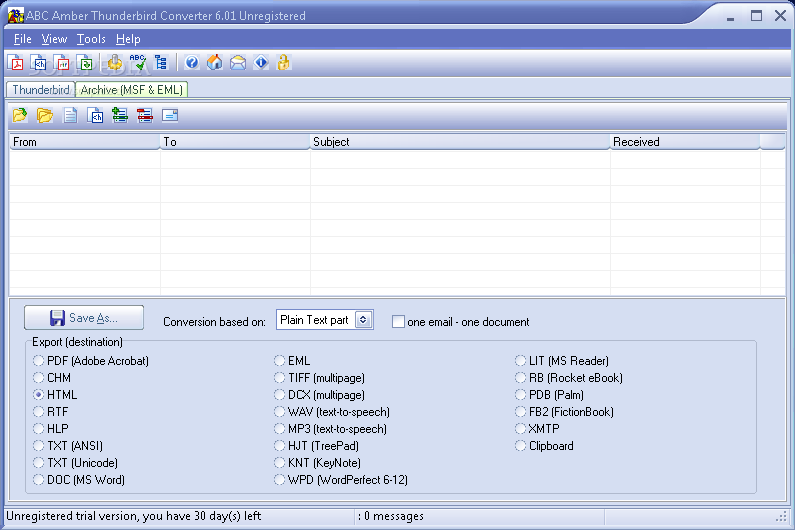This screenshot has height=530, width=795.
Task: Click the open folder with green arrow icon
Action: [20, 116]
